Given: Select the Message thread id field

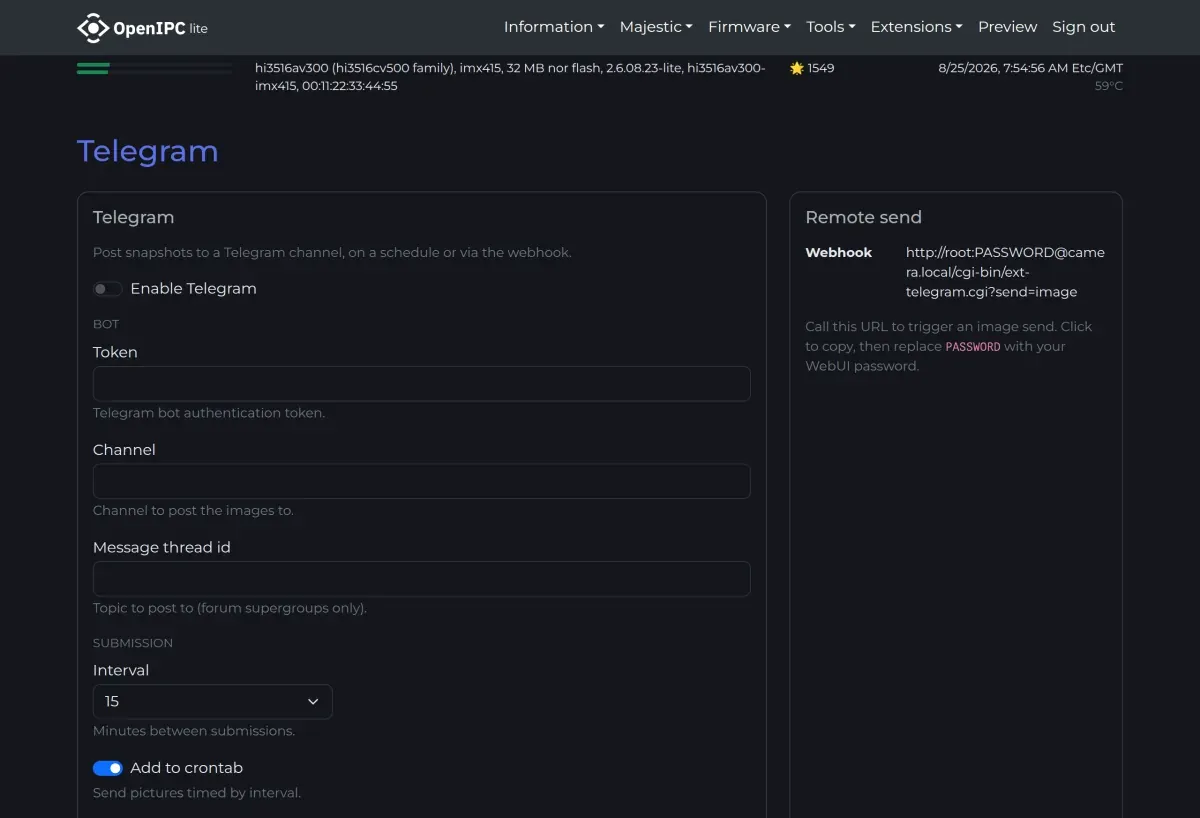Looking at the screenshot, I should (422, 579).
